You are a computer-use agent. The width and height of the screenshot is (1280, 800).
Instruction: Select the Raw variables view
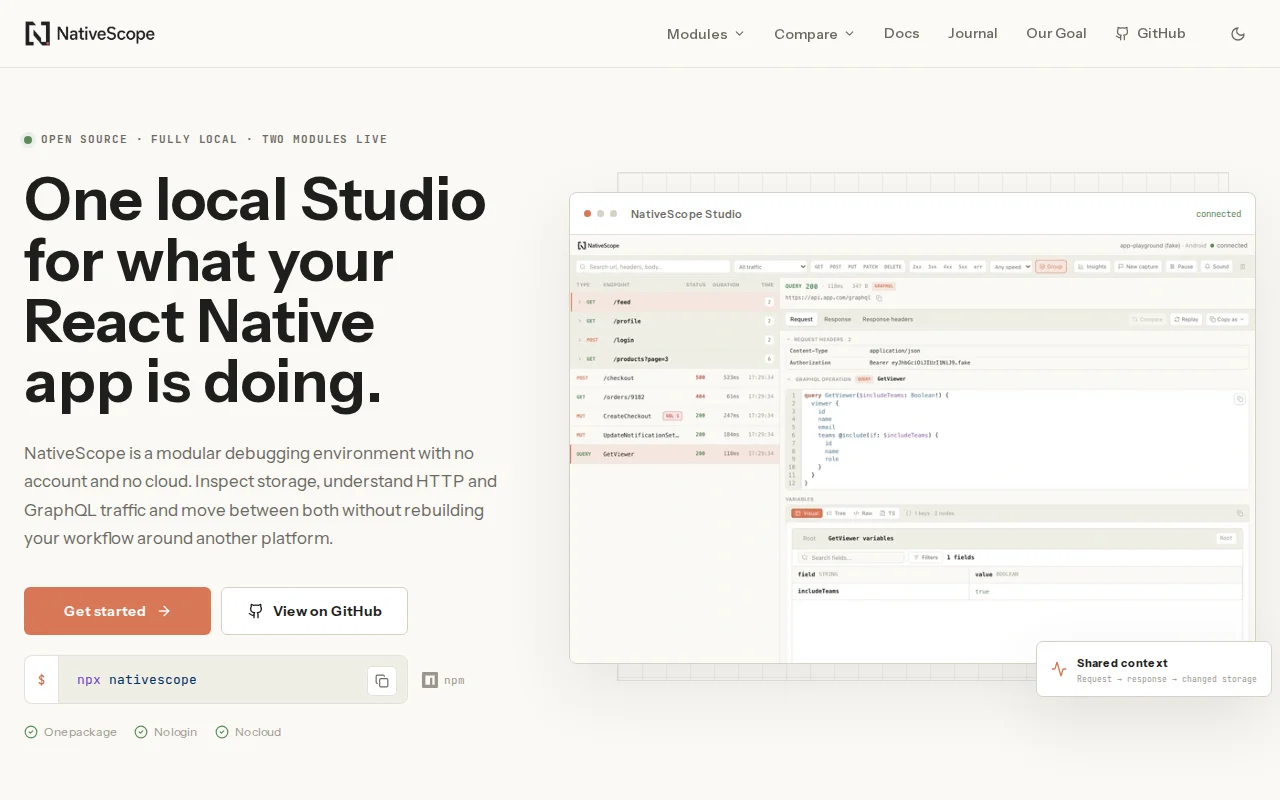click(x=863, y=513)
